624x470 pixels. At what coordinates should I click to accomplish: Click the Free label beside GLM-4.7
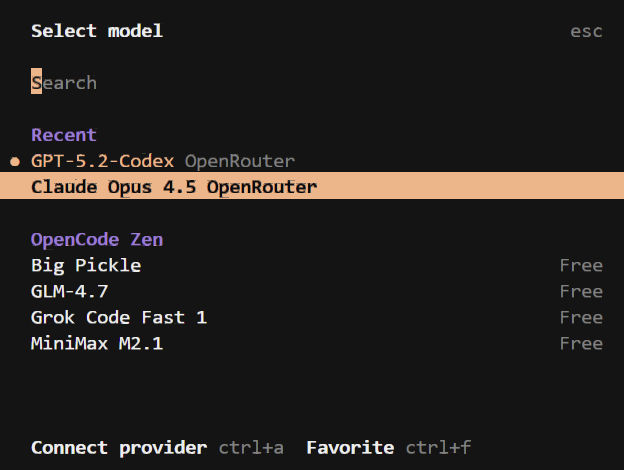(x=581, y=291)
